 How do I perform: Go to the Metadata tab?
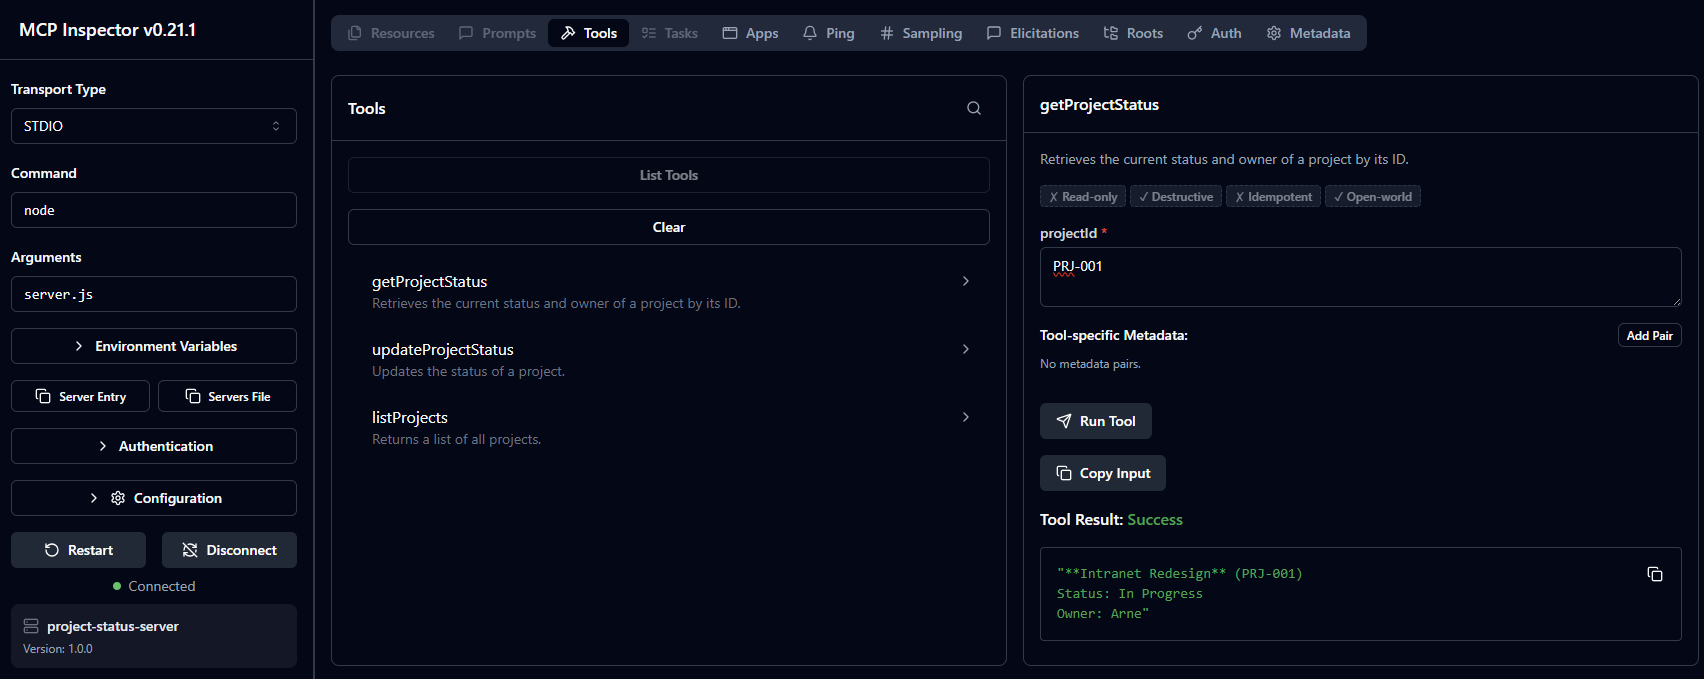[1308, 33]
